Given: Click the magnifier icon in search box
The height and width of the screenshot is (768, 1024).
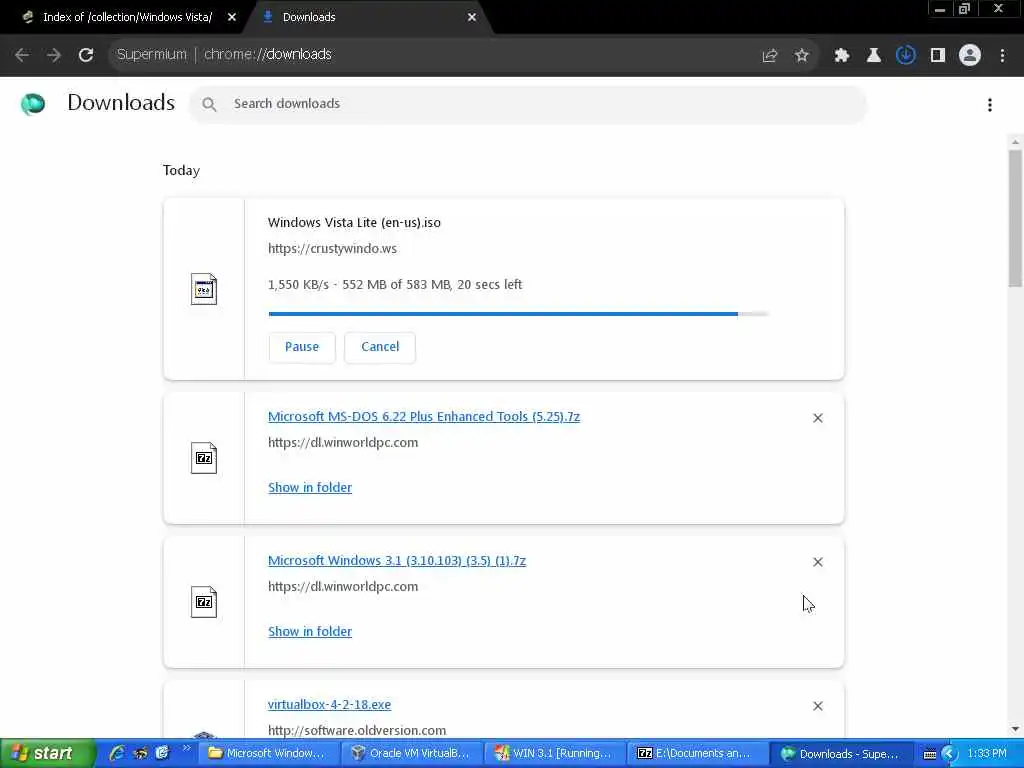Looking at the screenshot, I should point(209,104).
